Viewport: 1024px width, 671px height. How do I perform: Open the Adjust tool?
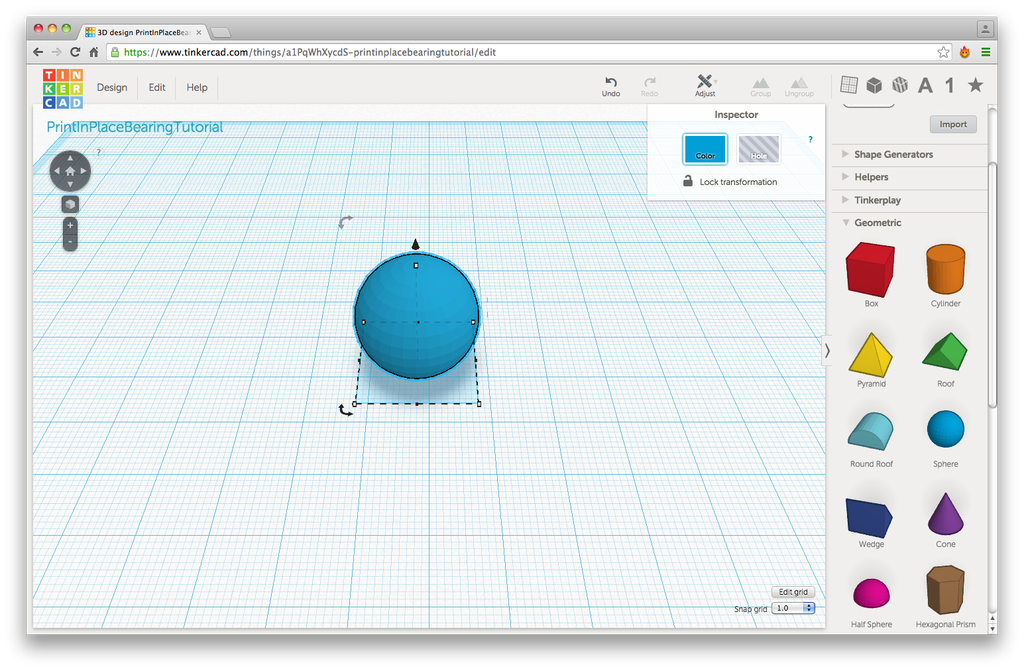[705, 86]
